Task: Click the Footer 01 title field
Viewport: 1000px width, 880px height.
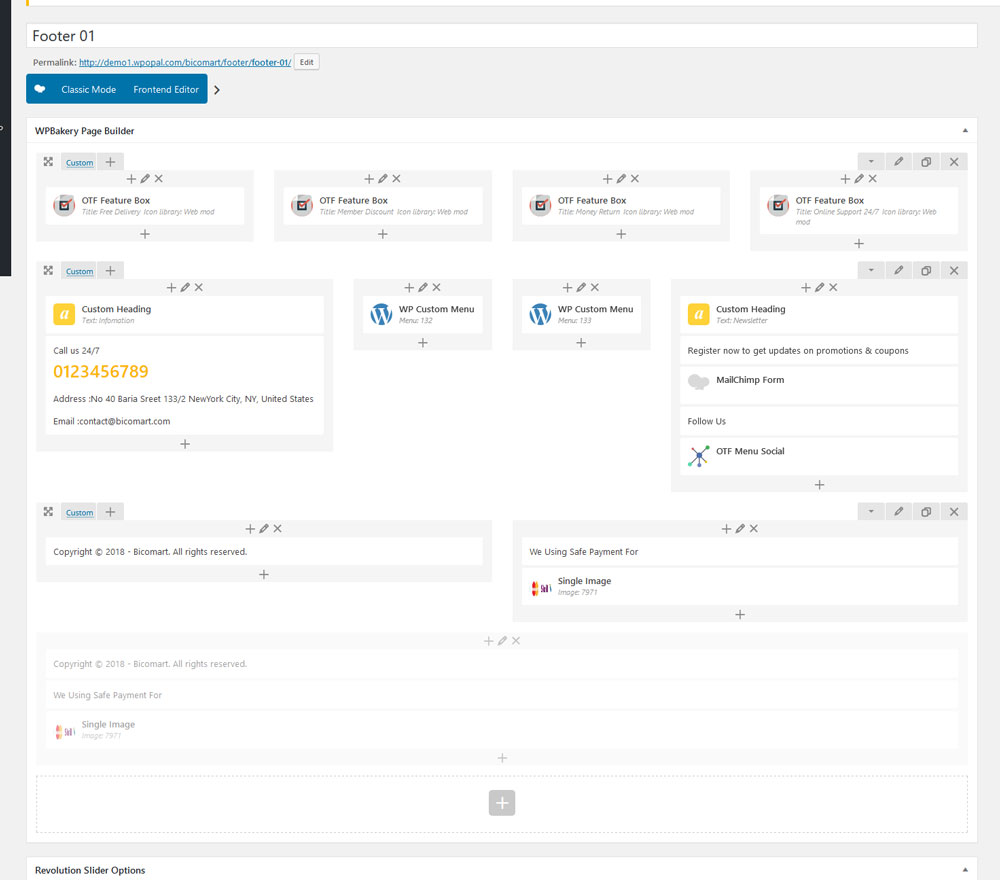Action: 500,36
